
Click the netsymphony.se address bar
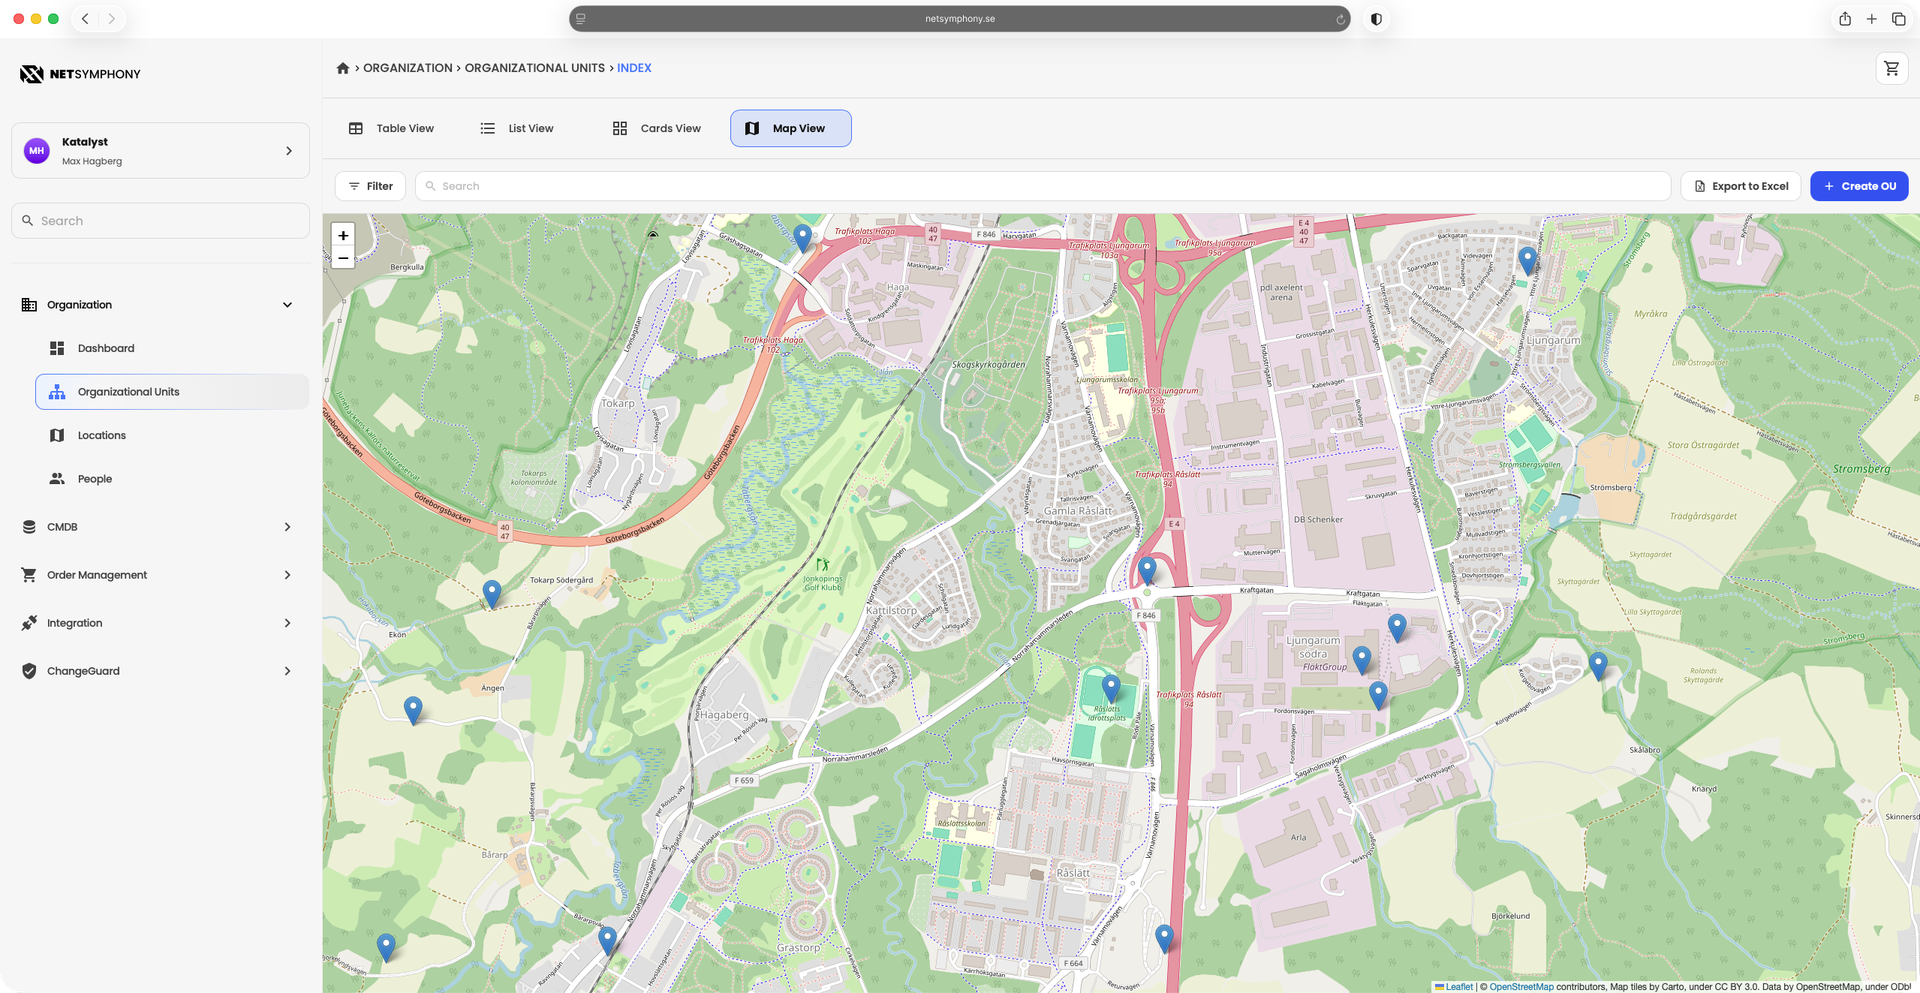pyautogui.click(x=959, y=19)
